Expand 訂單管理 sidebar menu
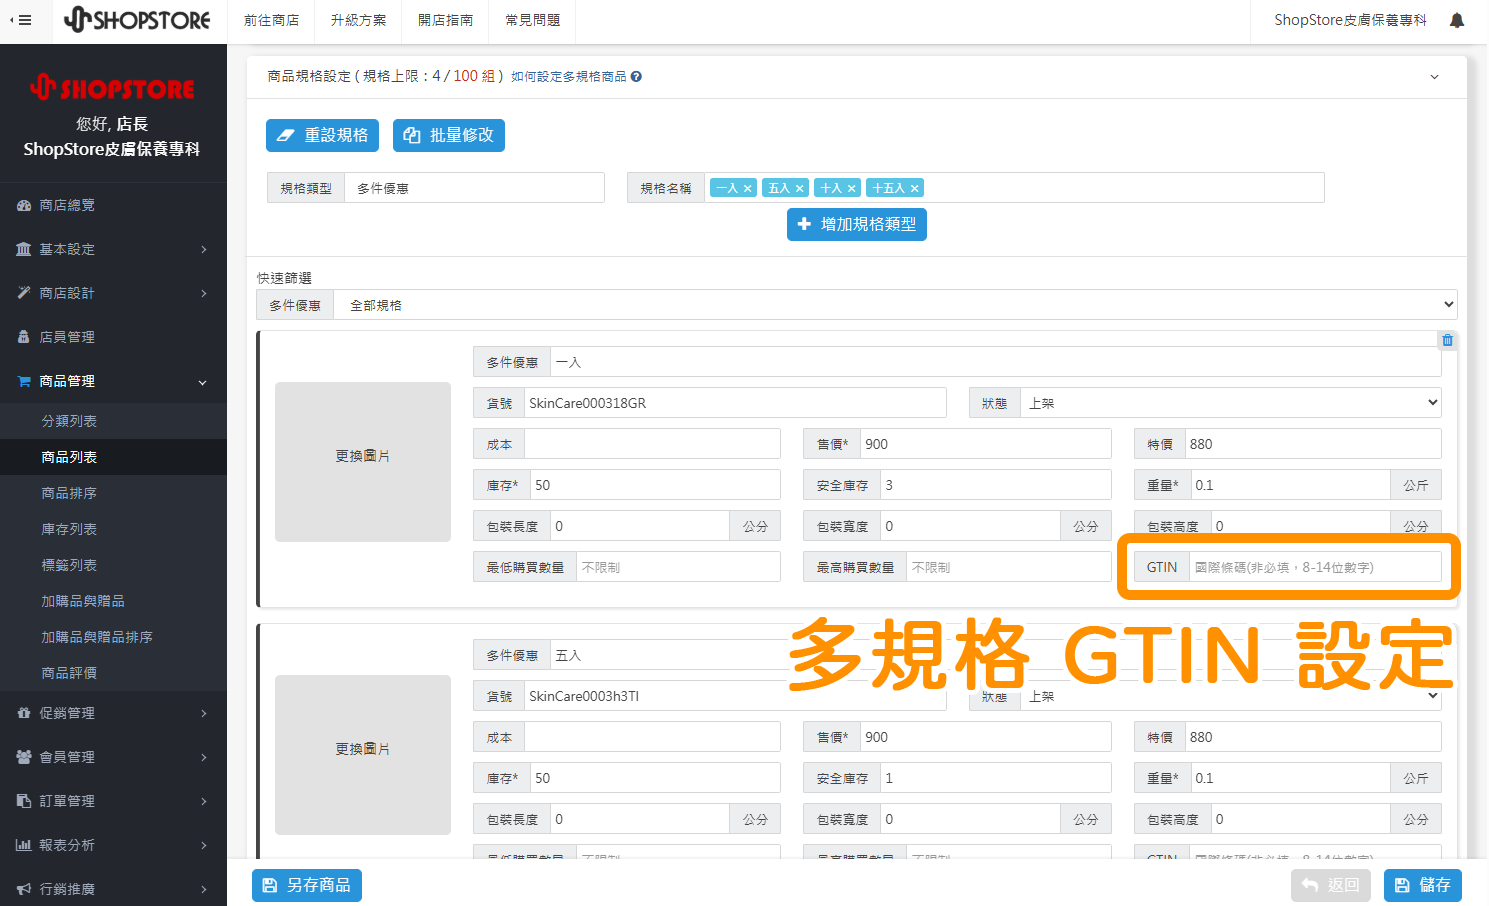Viewport: 1489px width, 906px height. tap(113, 801)
